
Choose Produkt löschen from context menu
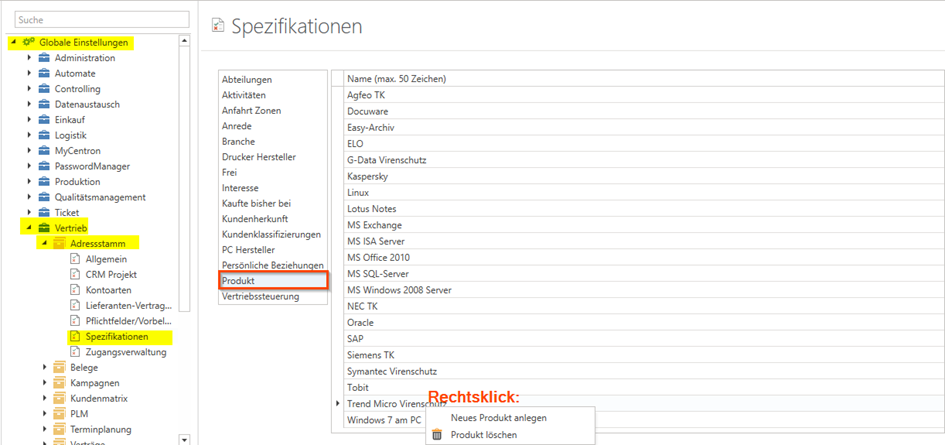484,435
